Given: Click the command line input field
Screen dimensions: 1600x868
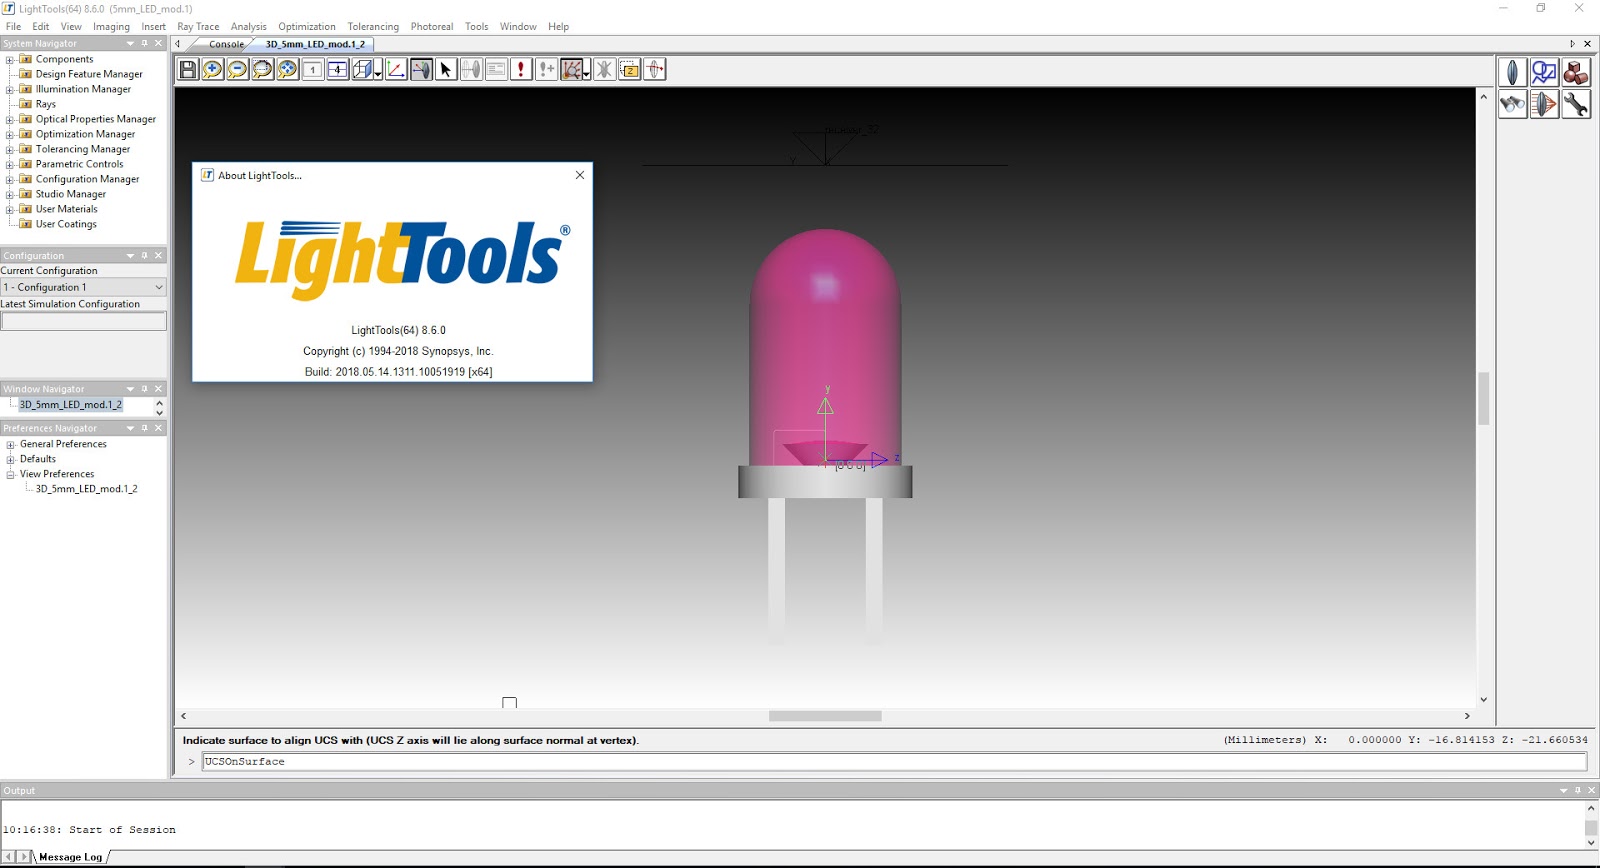Looking at the screenshot, I should [894, 762].
